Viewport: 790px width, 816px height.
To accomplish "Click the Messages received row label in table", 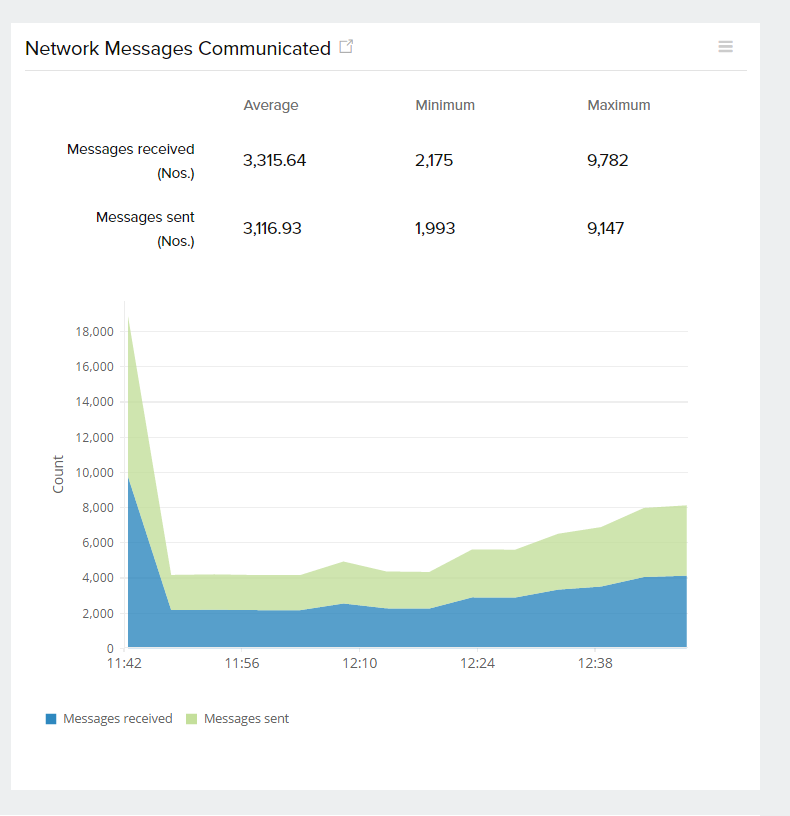I will [130, 149].
